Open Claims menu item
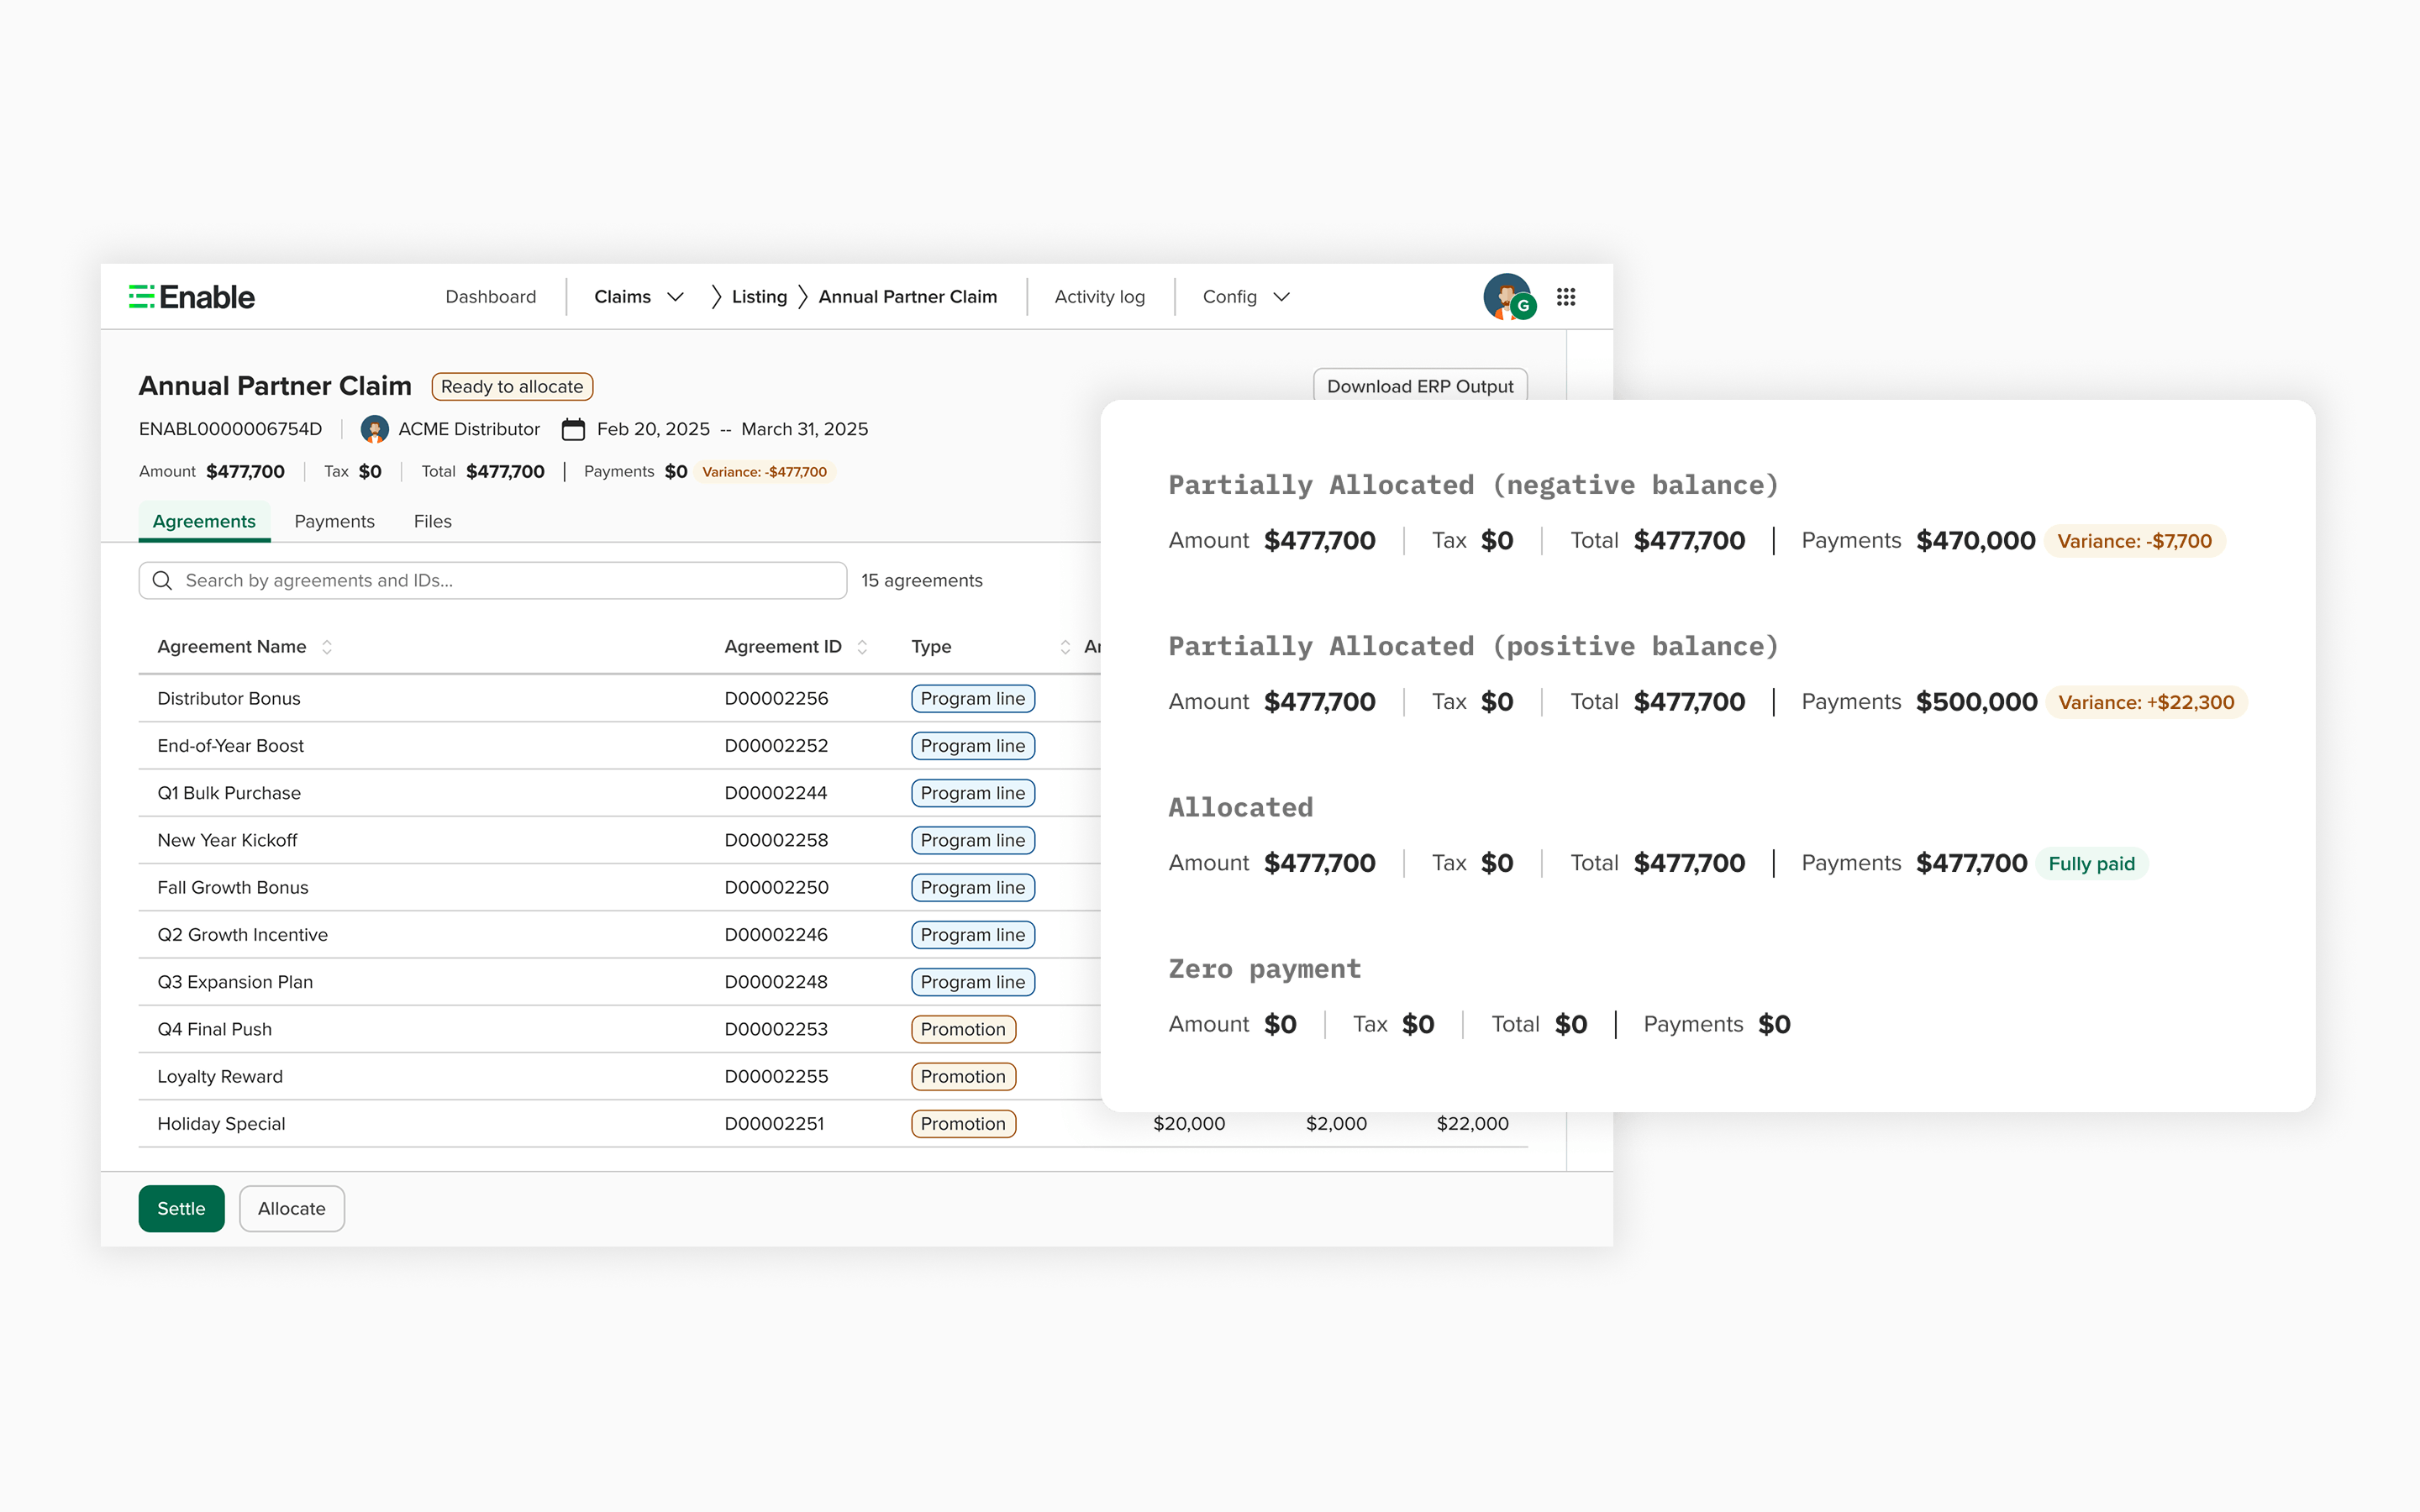 click(x=622, y=297)
